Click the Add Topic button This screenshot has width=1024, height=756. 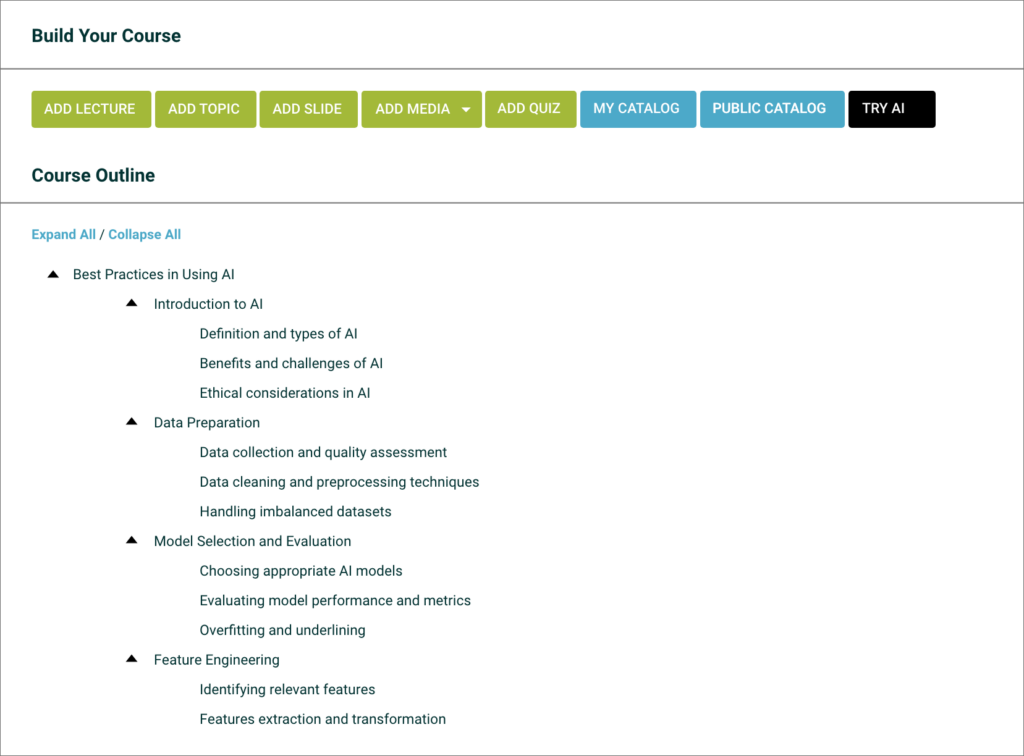[204, 109]
